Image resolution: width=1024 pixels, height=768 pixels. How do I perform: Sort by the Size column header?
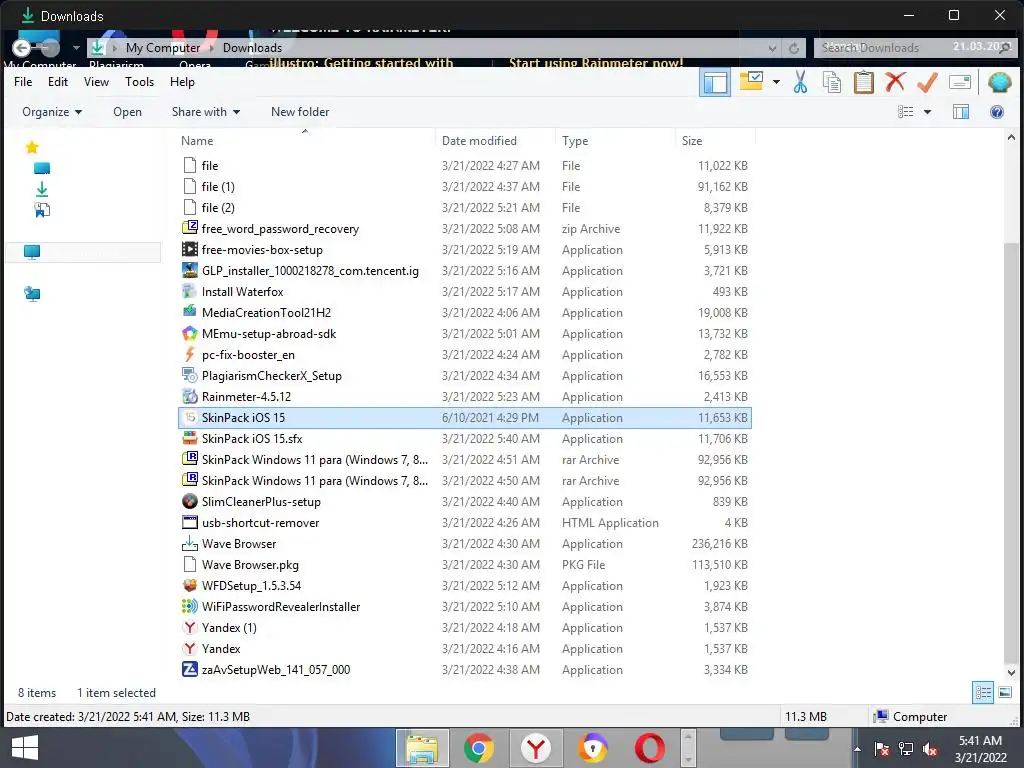point(692,140)
